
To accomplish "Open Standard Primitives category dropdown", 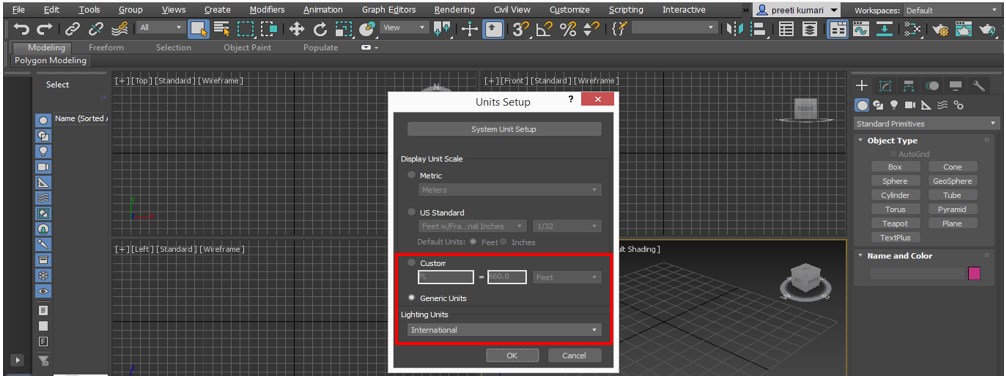I will pos(926,124).
